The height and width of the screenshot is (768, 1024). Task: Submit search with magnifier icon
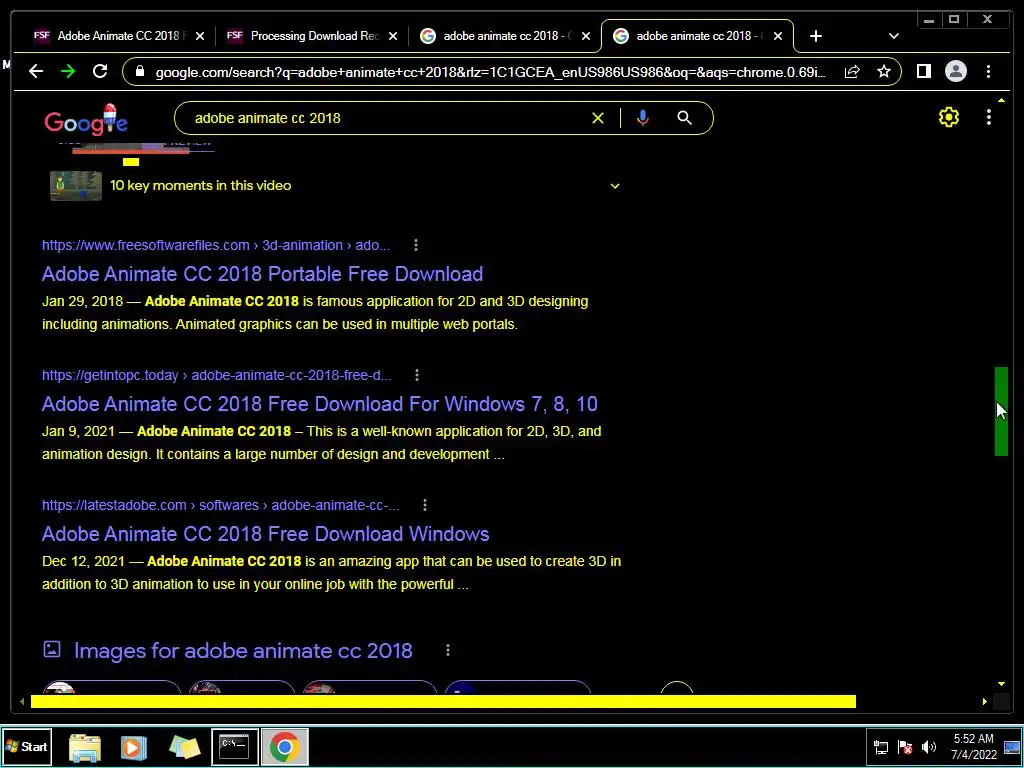pyautogui.click(x=684, y=118)
